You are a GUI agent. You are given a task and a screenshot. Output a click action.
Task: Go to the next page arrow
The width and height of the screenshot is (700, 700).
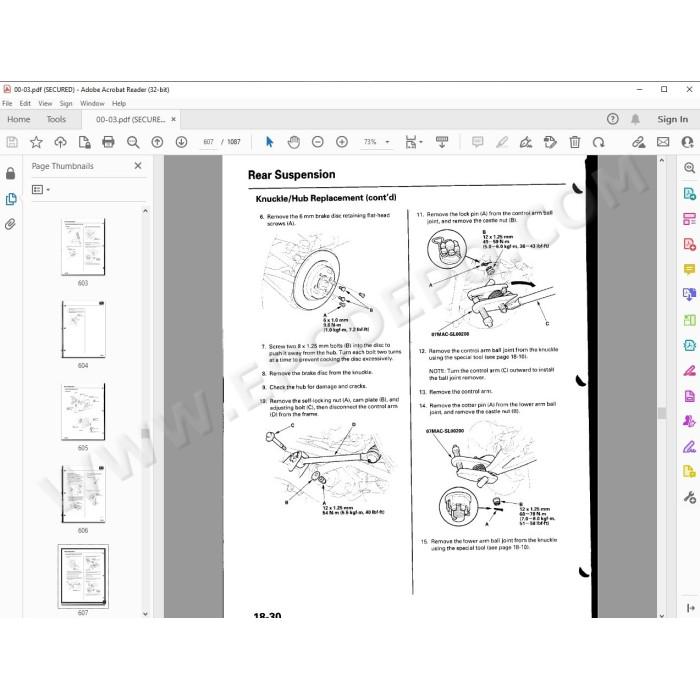coord(181,142)
